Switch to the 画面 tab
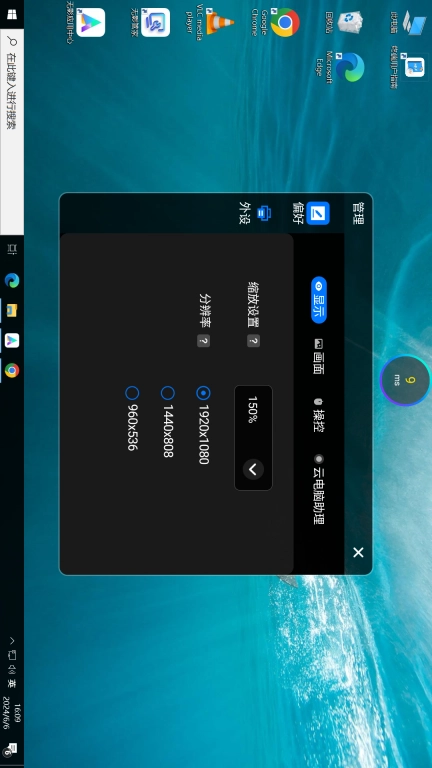This screenshot has height=768, width=432. coord(318,356)
